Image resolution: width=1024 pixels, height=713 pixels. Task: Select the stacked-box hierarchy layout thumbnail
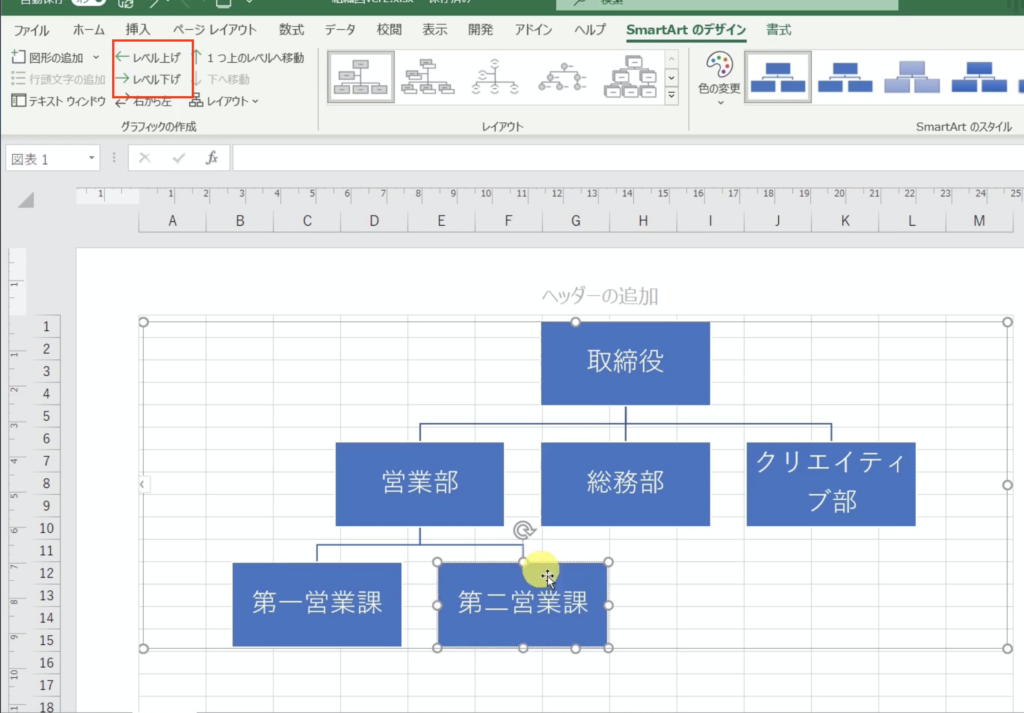coord(630,77)
